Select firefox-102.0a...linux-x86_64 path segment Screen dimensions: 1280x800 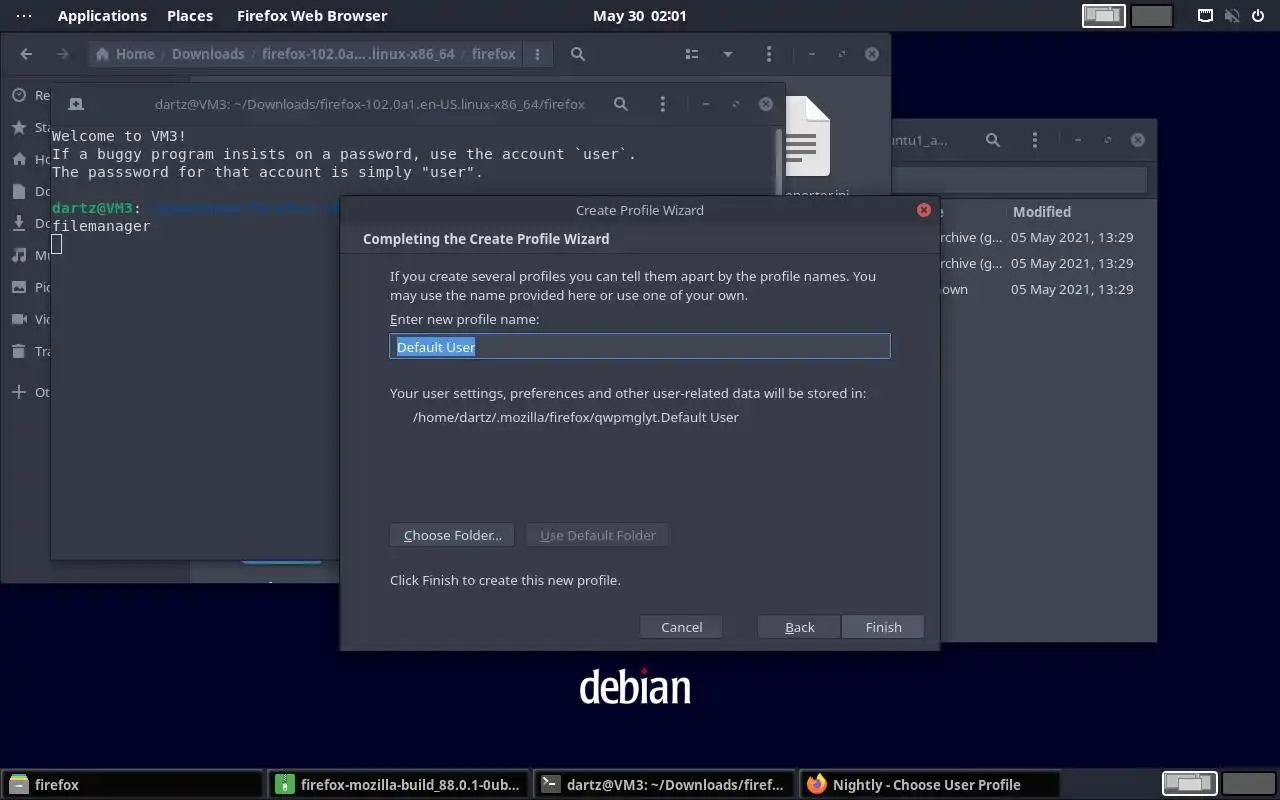[x=358, y=54]
